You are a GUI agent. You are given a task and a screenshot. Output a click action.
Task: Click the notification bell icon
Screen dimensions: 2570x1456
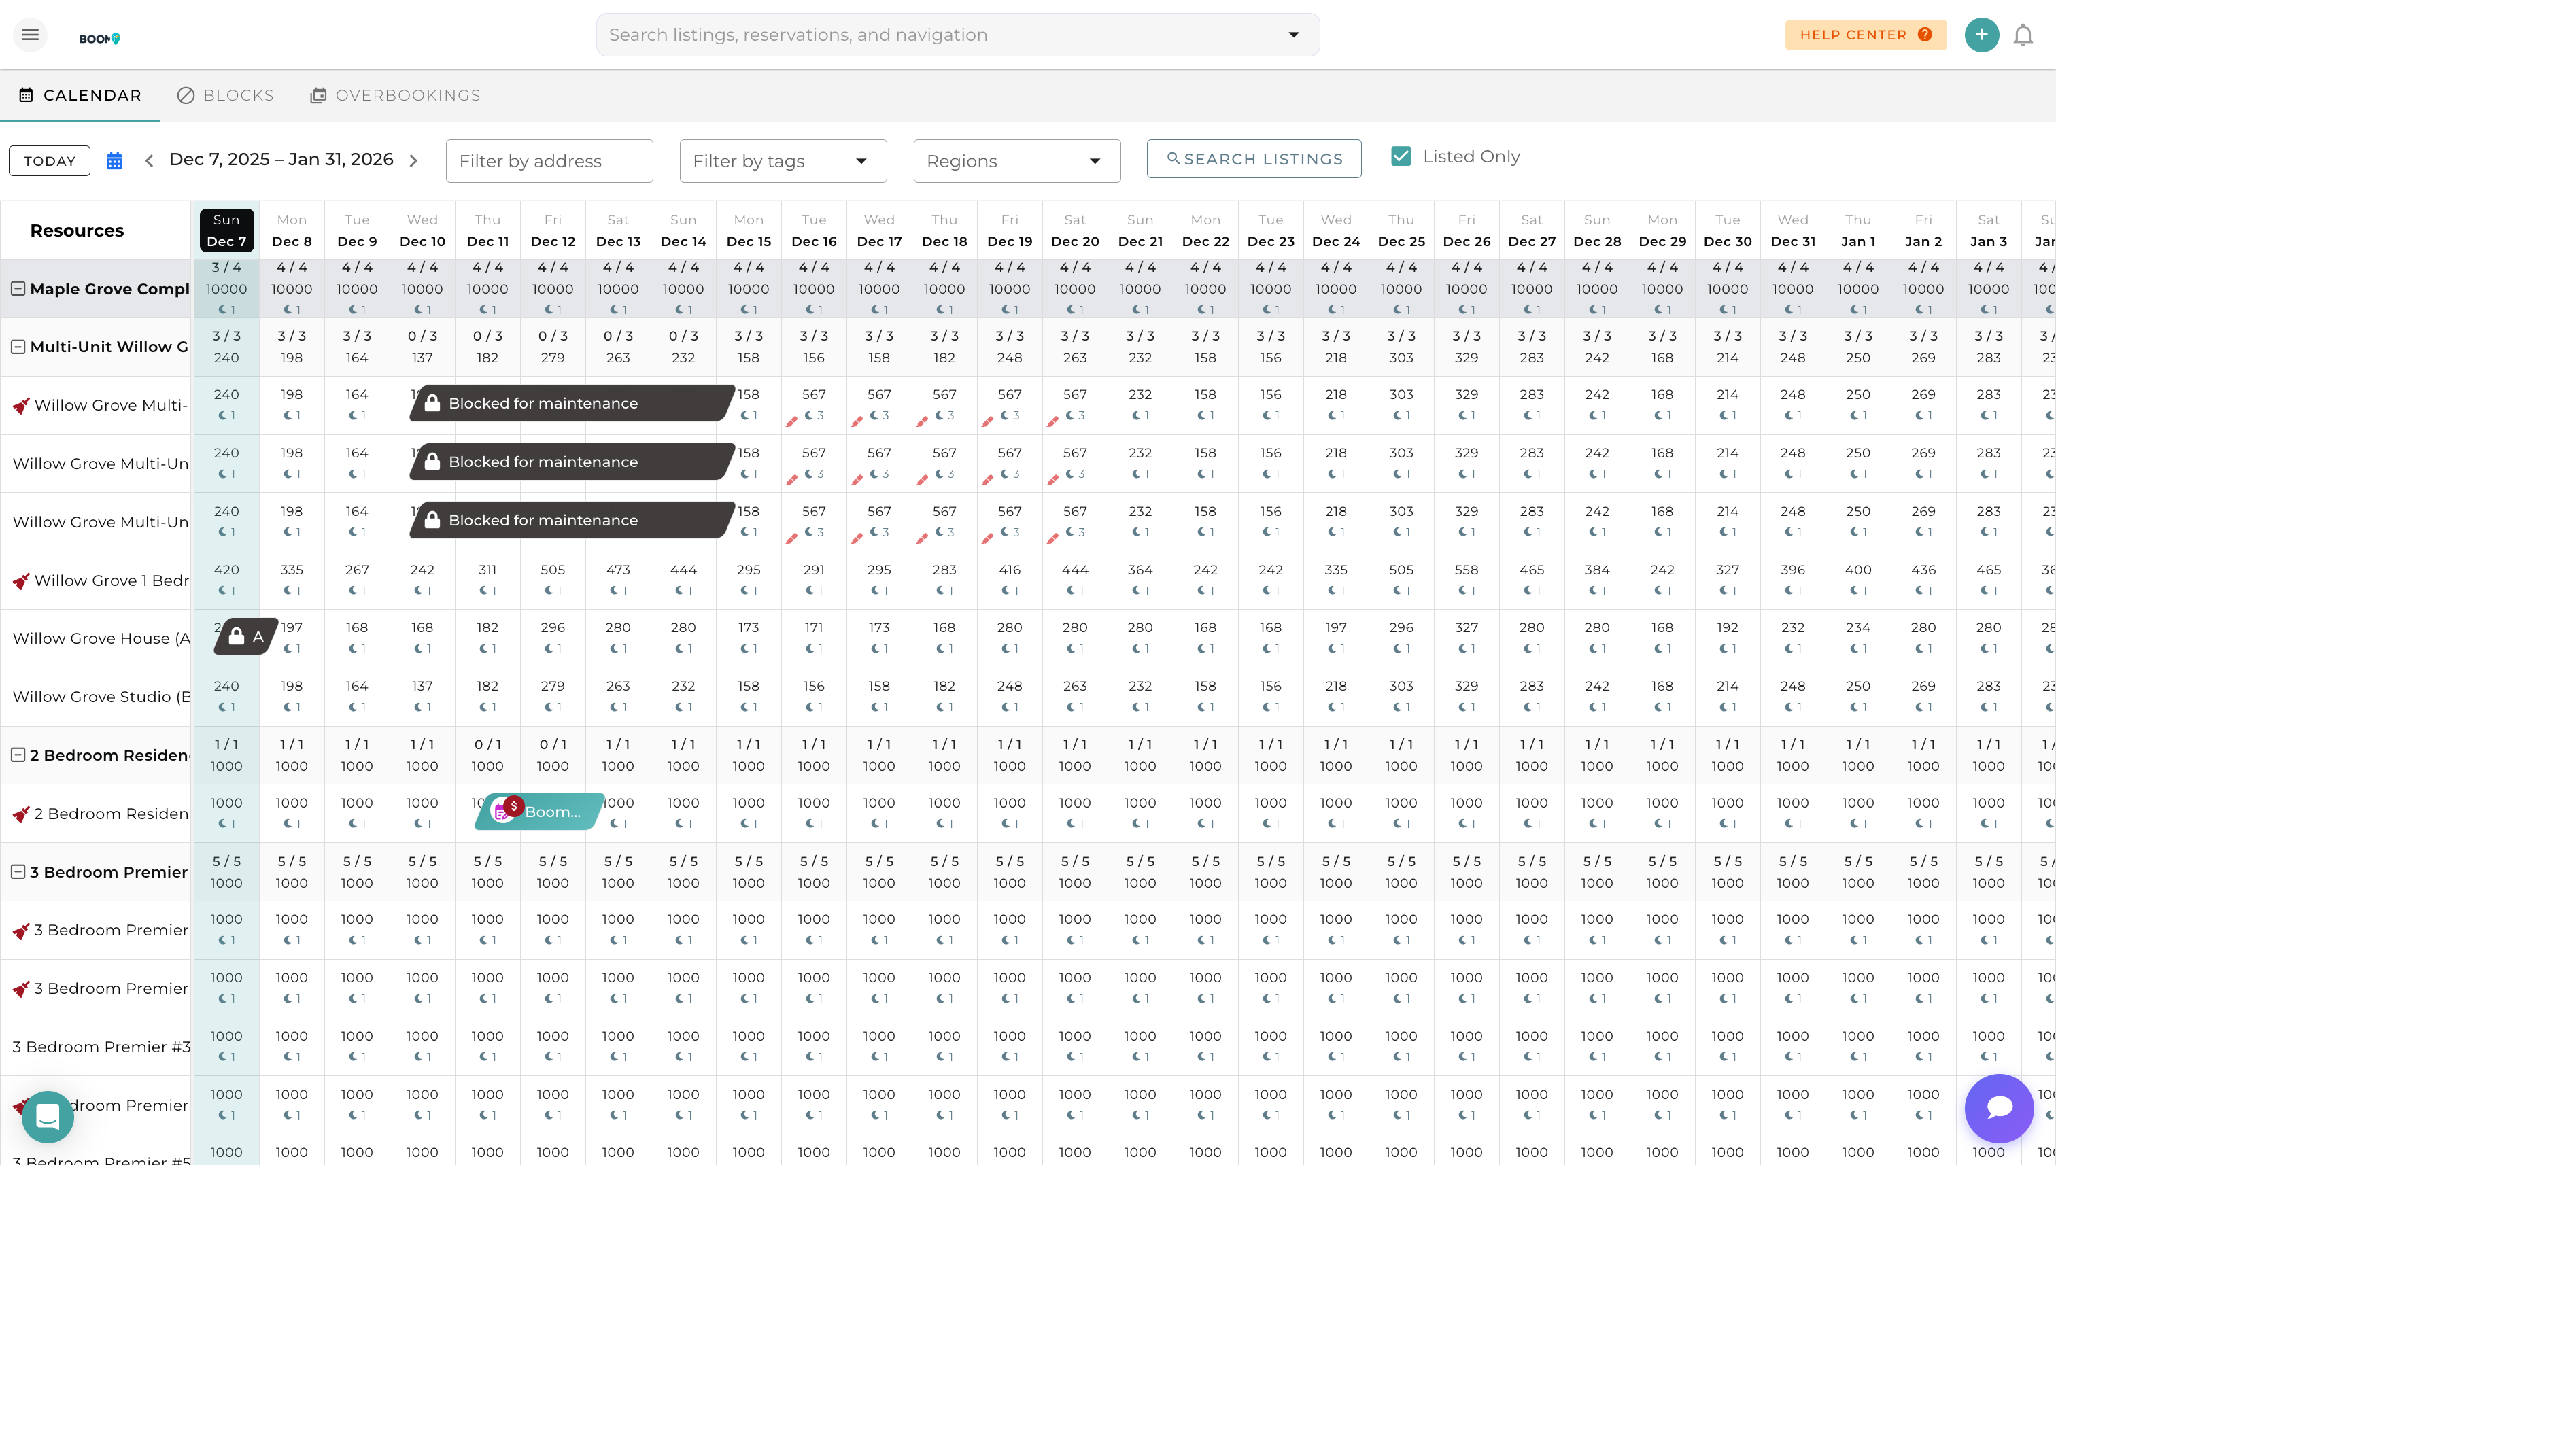pos(2022,35)
